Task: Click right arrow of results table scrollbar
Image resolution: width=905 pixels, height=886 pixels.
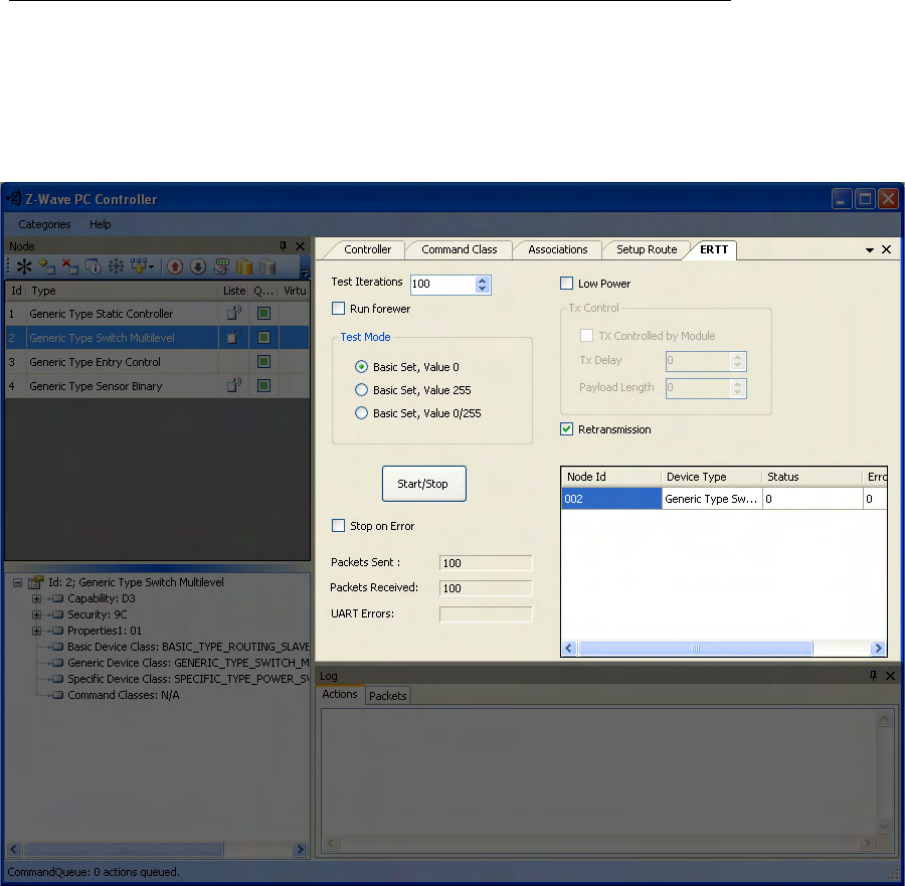Action: point(878,648)
